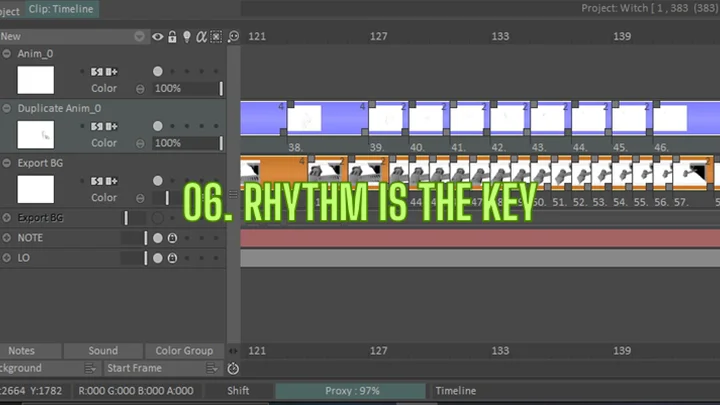Collapse the Anim_0 layer
This screenshot has width=720, height=405.
[x=8, y=53]
